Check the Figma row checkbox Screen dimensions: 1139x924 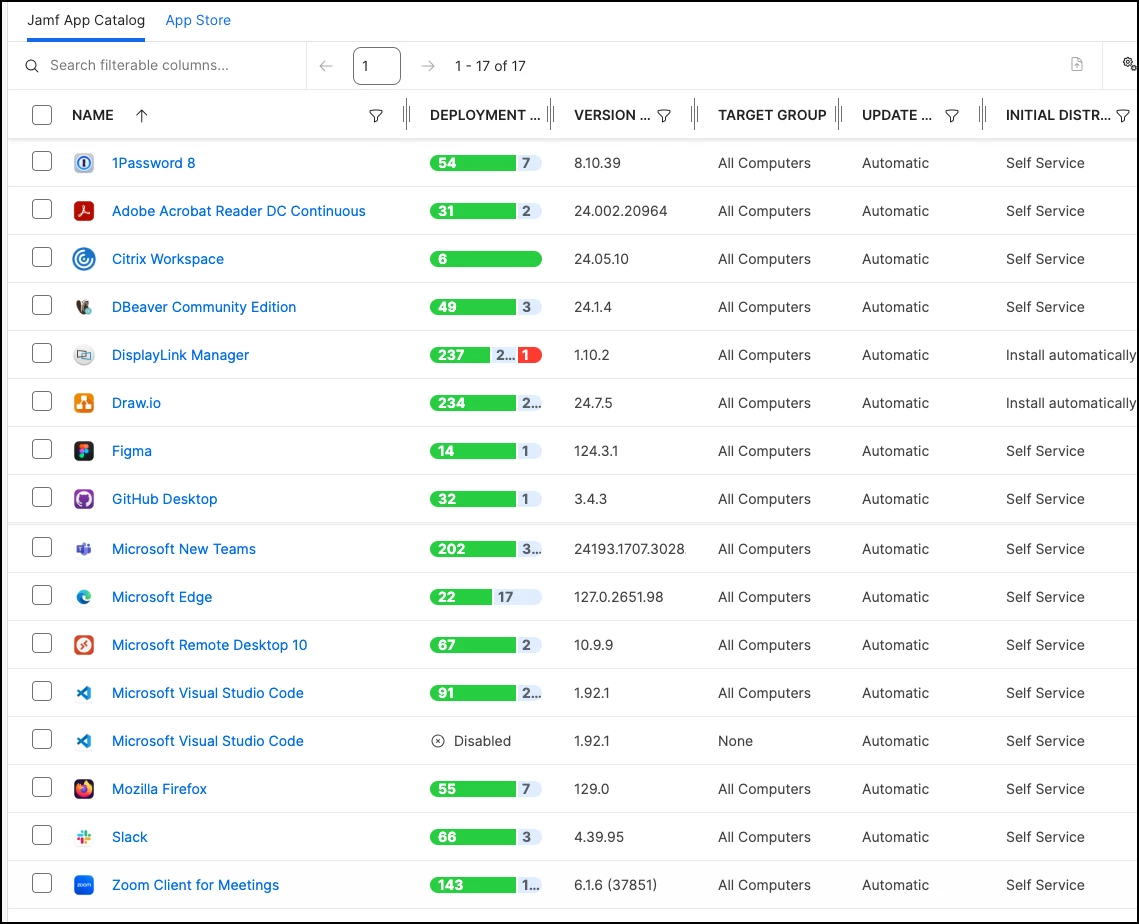tap(42, 449)
